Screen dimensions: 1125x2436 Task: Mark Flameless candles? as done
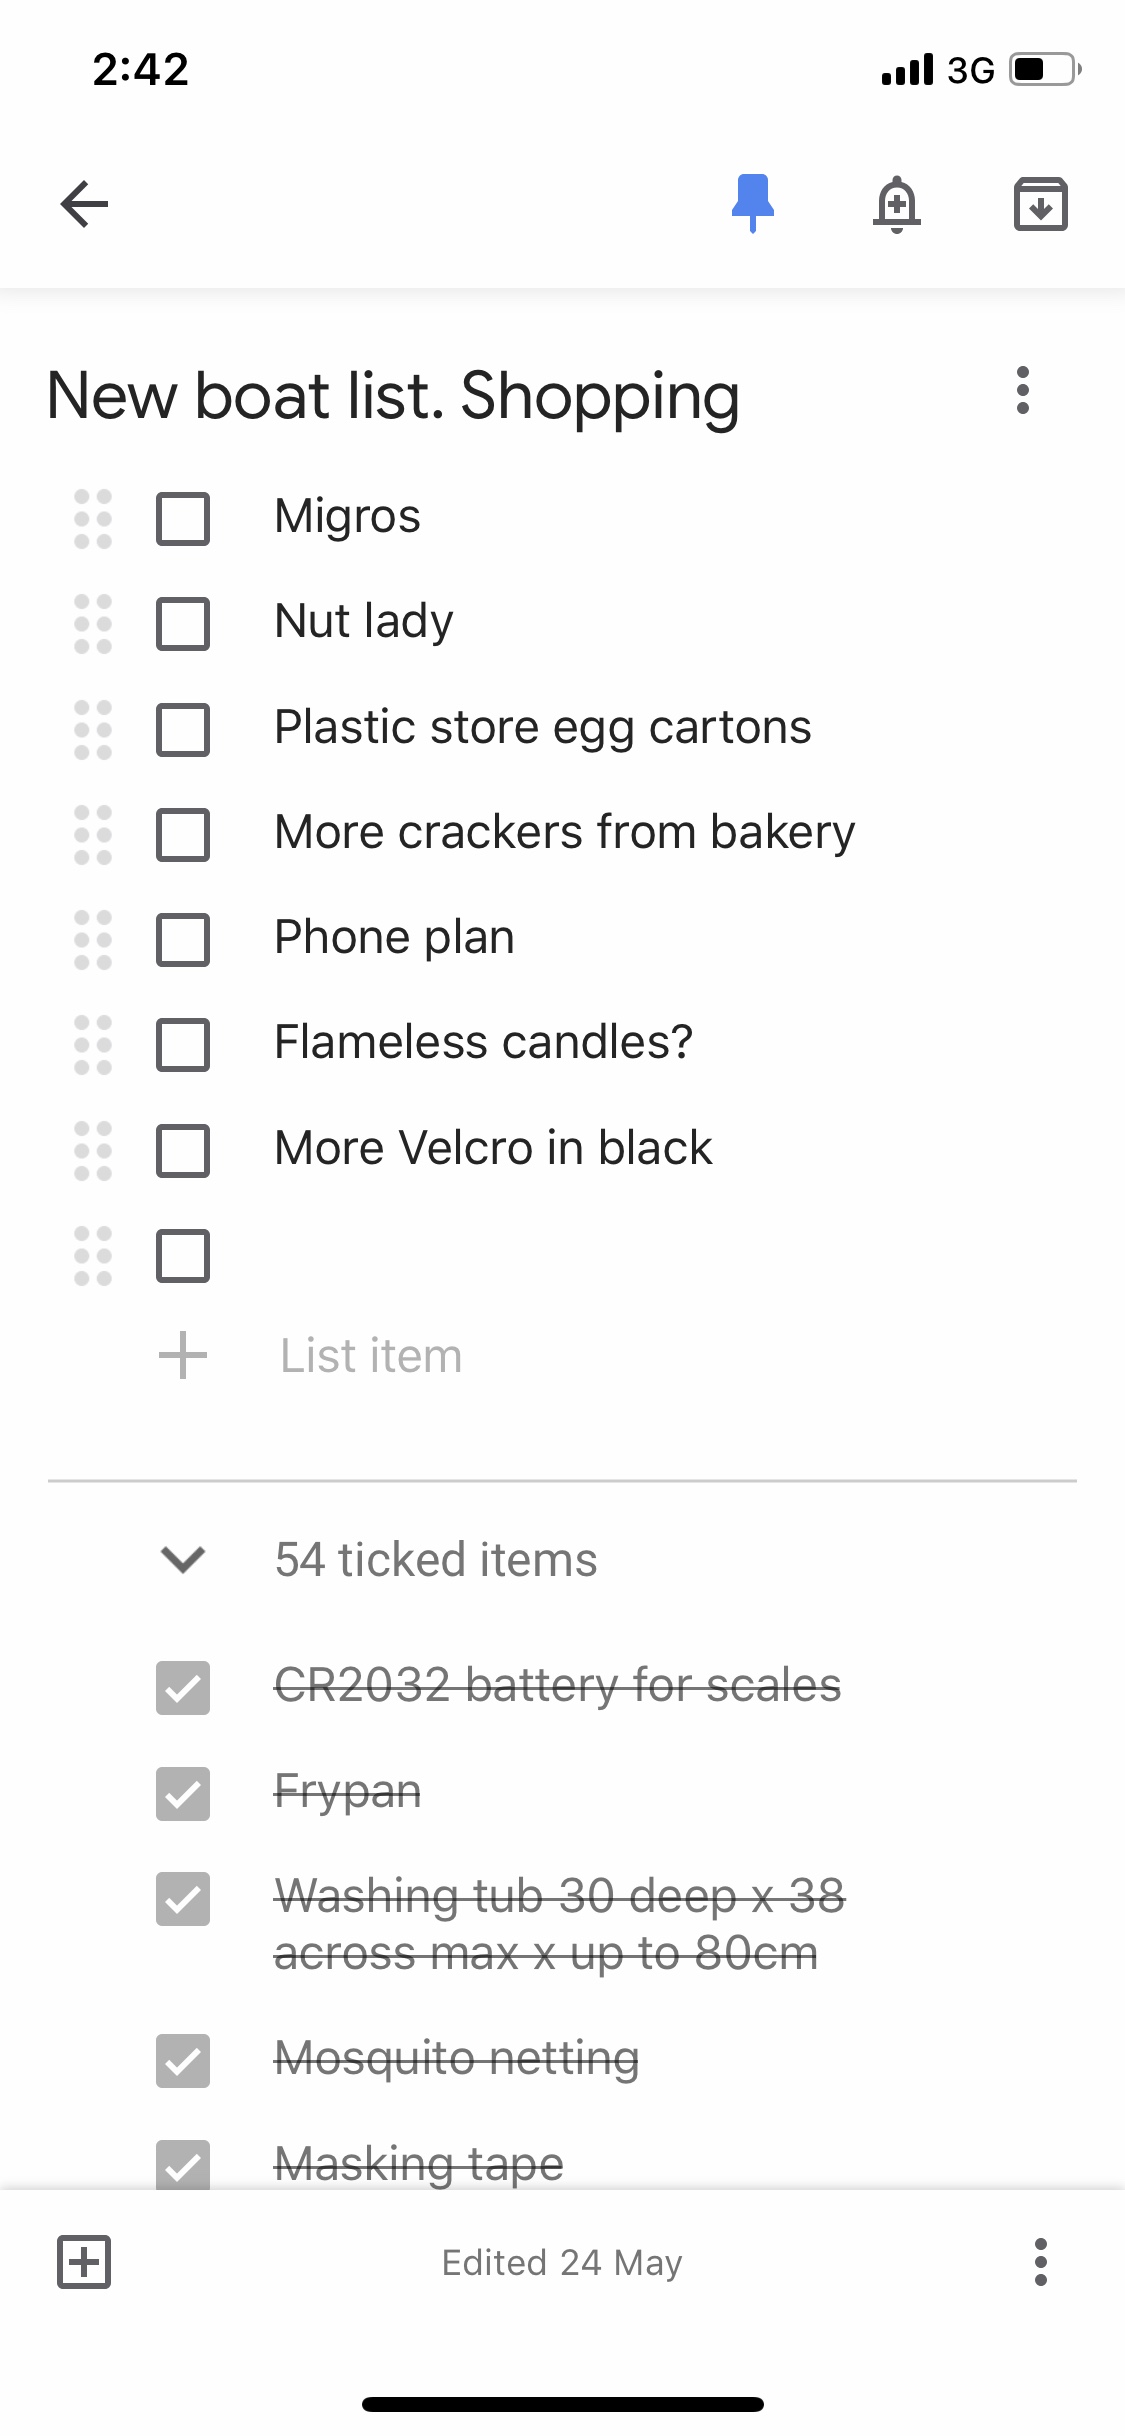click(x=183, y=1044)
